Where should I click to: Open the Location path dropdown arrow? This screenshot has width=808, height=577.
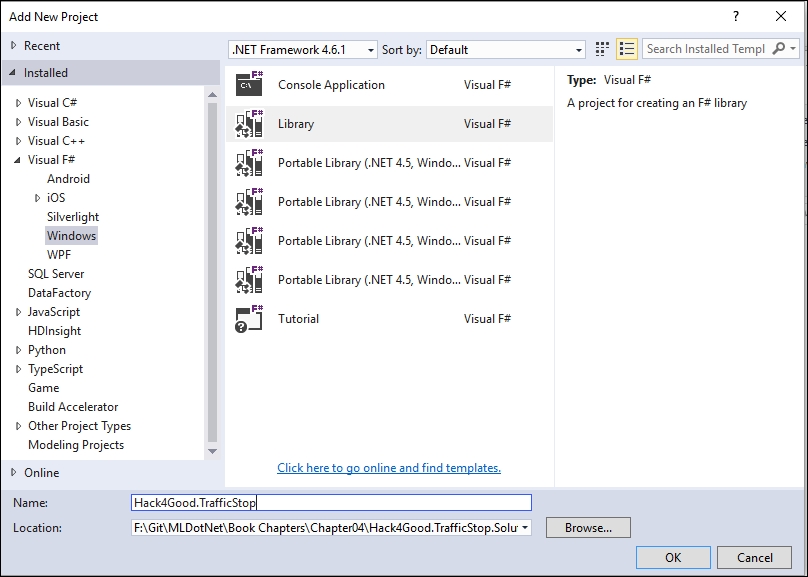pyautogui.click(x=525, y=528)
